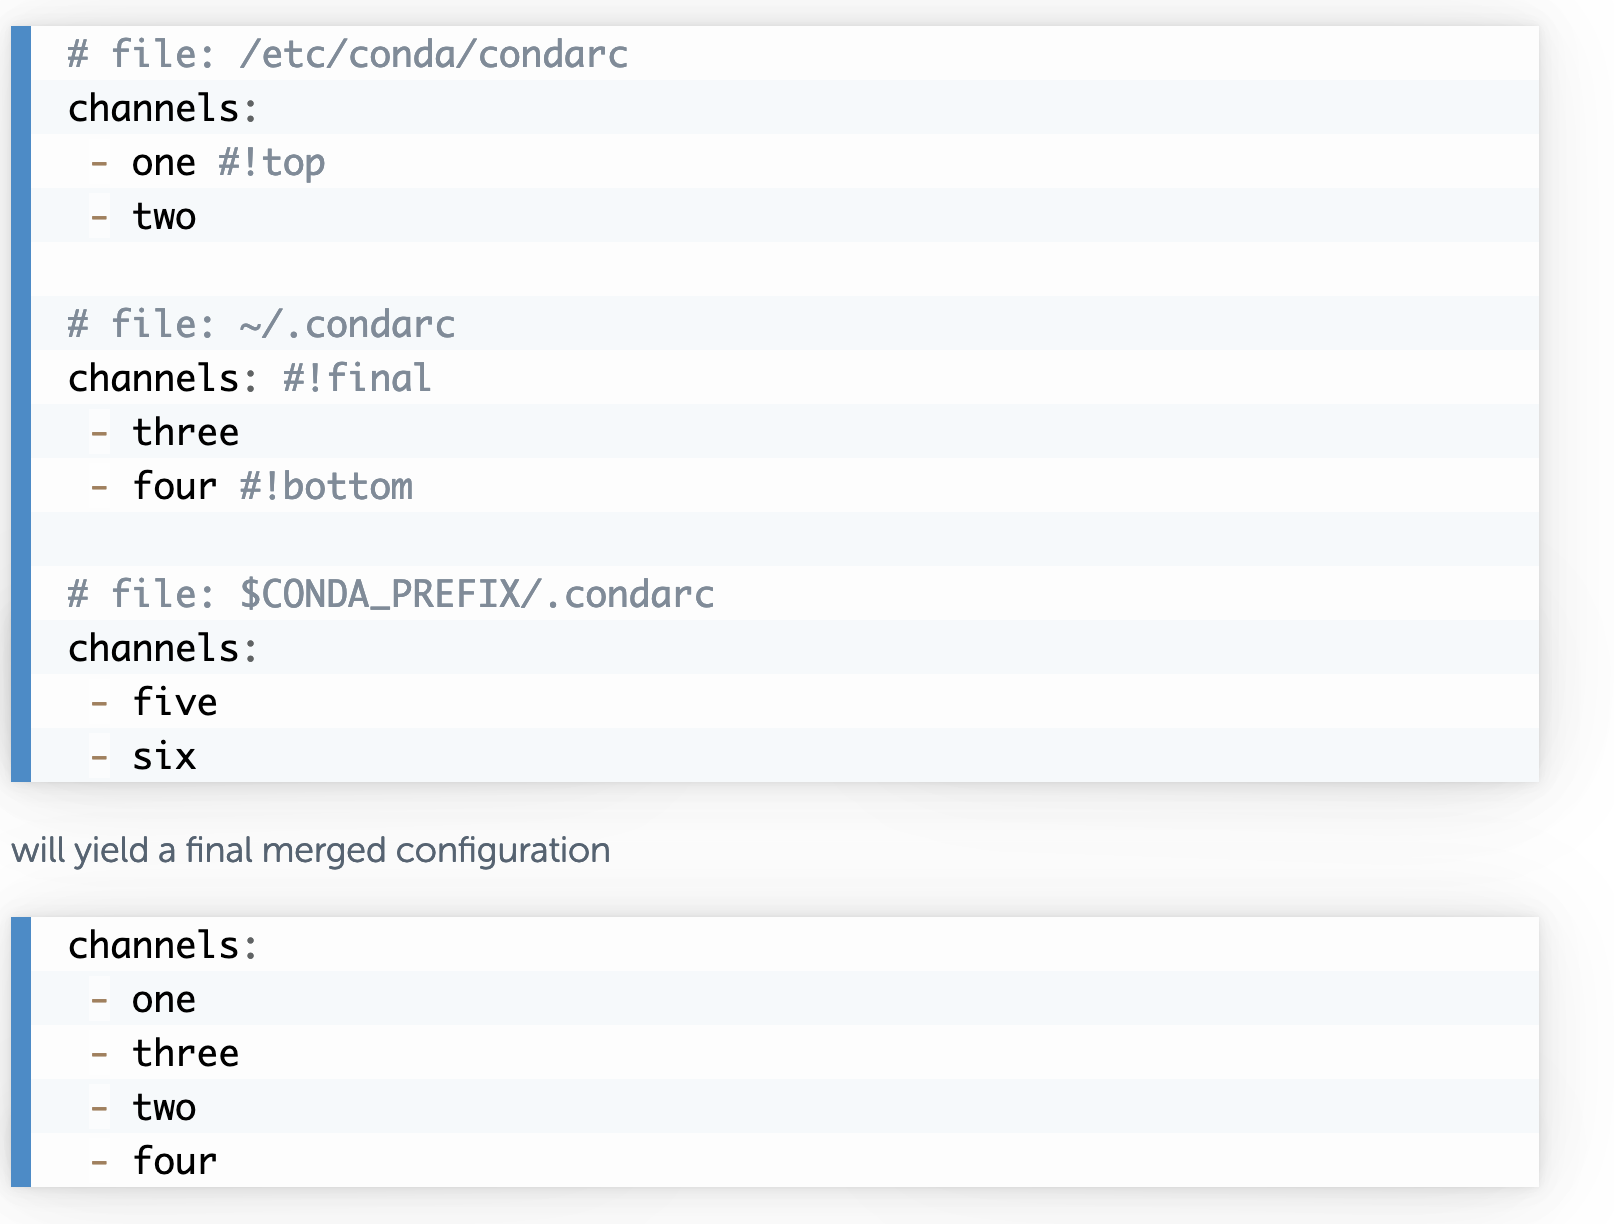Click the 'five' channel entry
This screenshot has width=1614, height=1224.
175,702
